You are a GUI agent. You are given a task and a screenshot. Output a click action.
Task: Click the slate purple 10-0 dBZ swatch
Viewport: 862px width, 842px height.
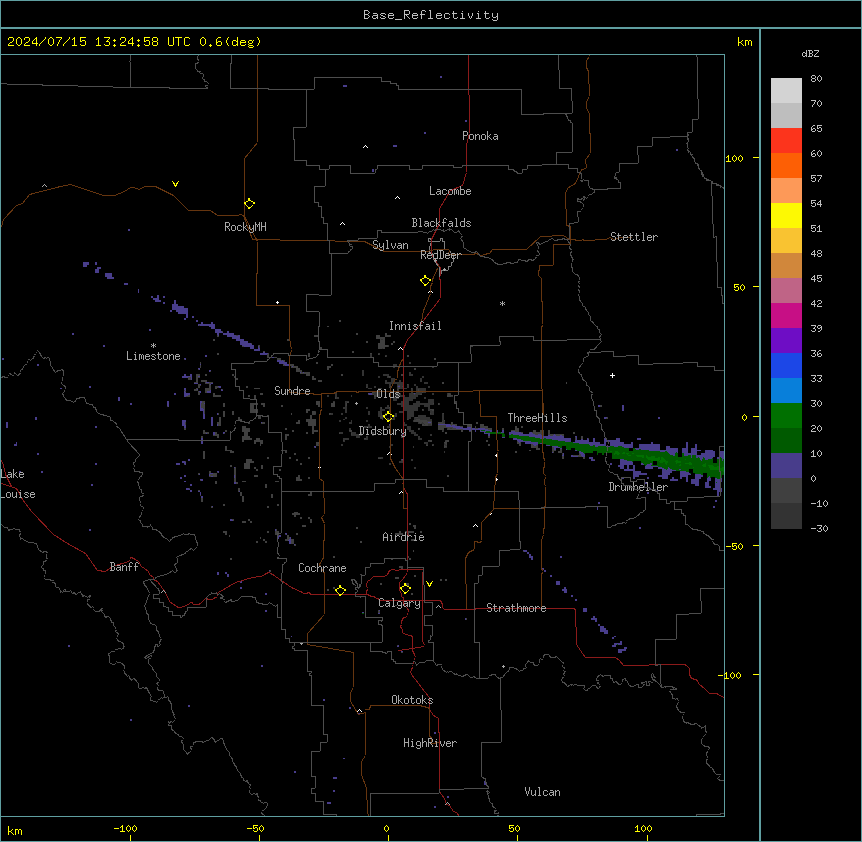coord(786,466)
